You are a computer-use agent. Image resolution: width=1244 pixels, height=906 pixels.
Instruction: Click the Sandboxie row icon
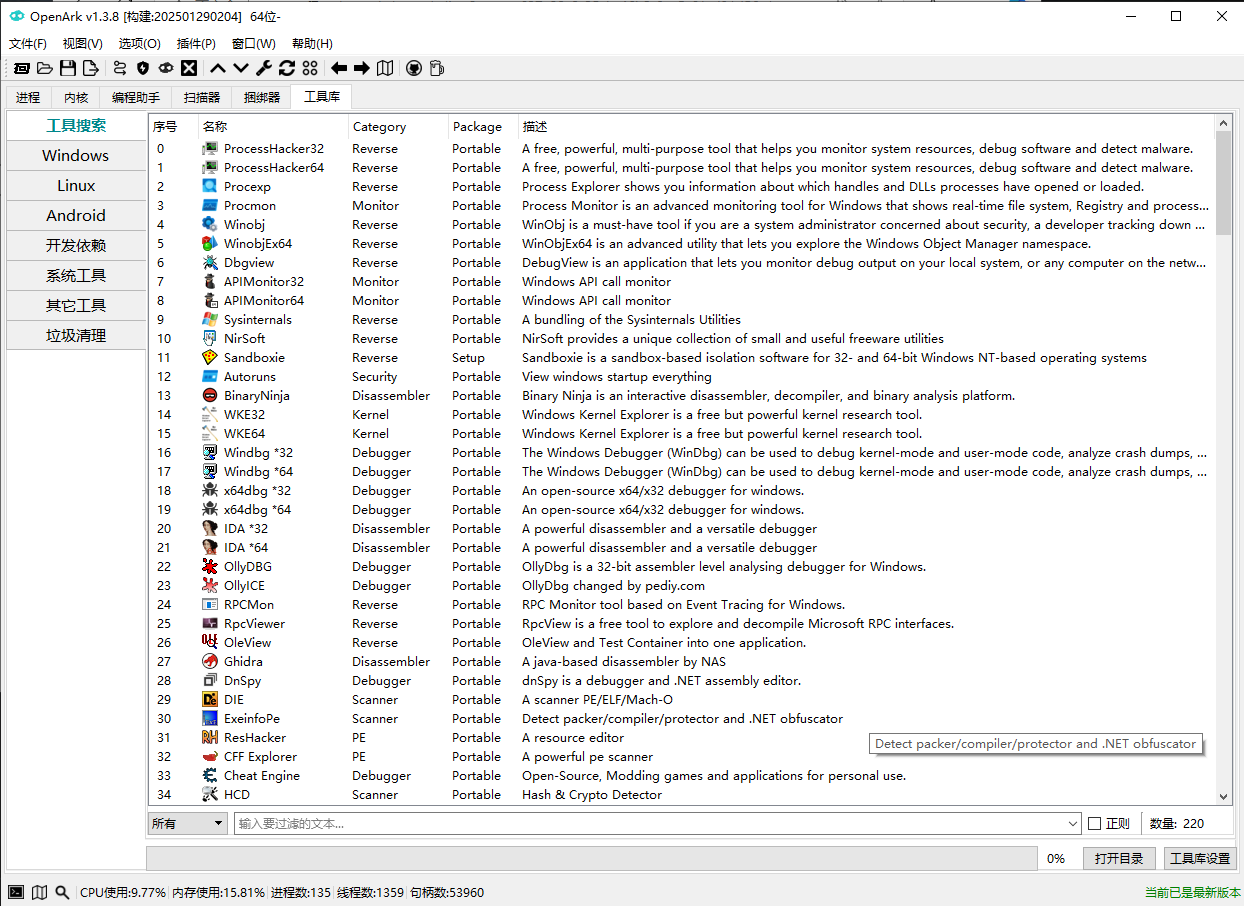210,357
